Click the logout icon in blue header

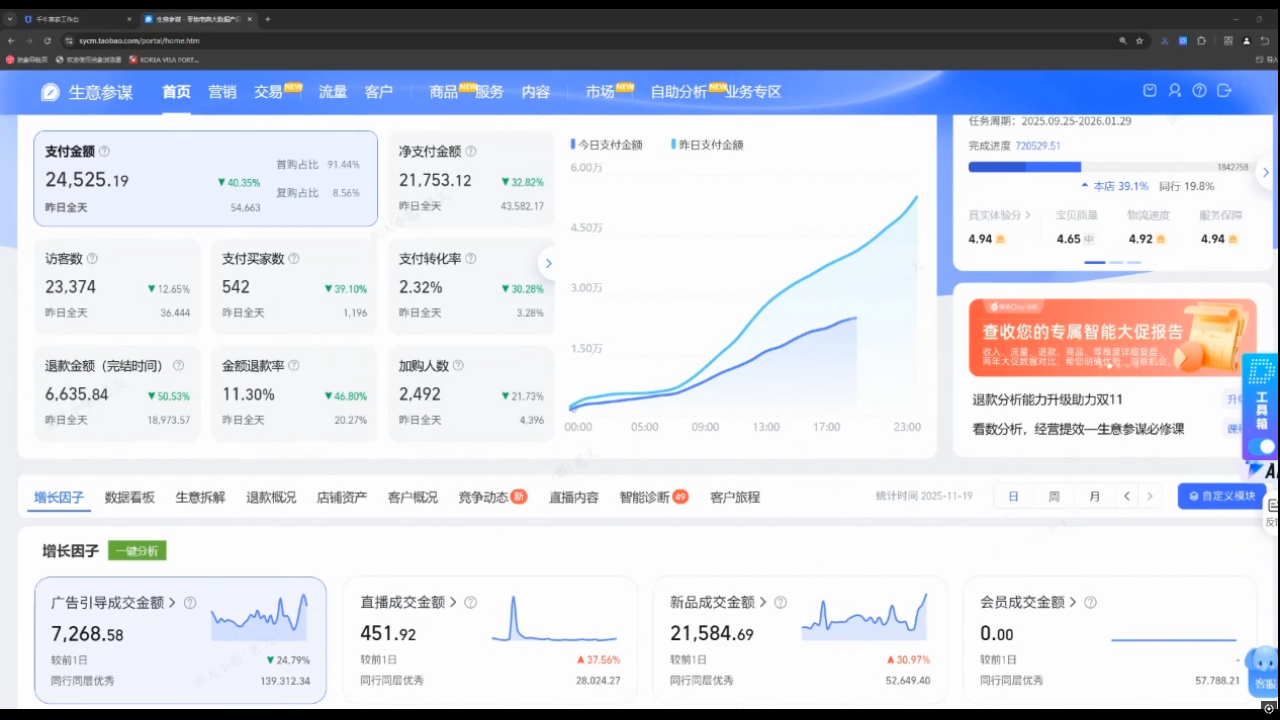point(1224,91)
